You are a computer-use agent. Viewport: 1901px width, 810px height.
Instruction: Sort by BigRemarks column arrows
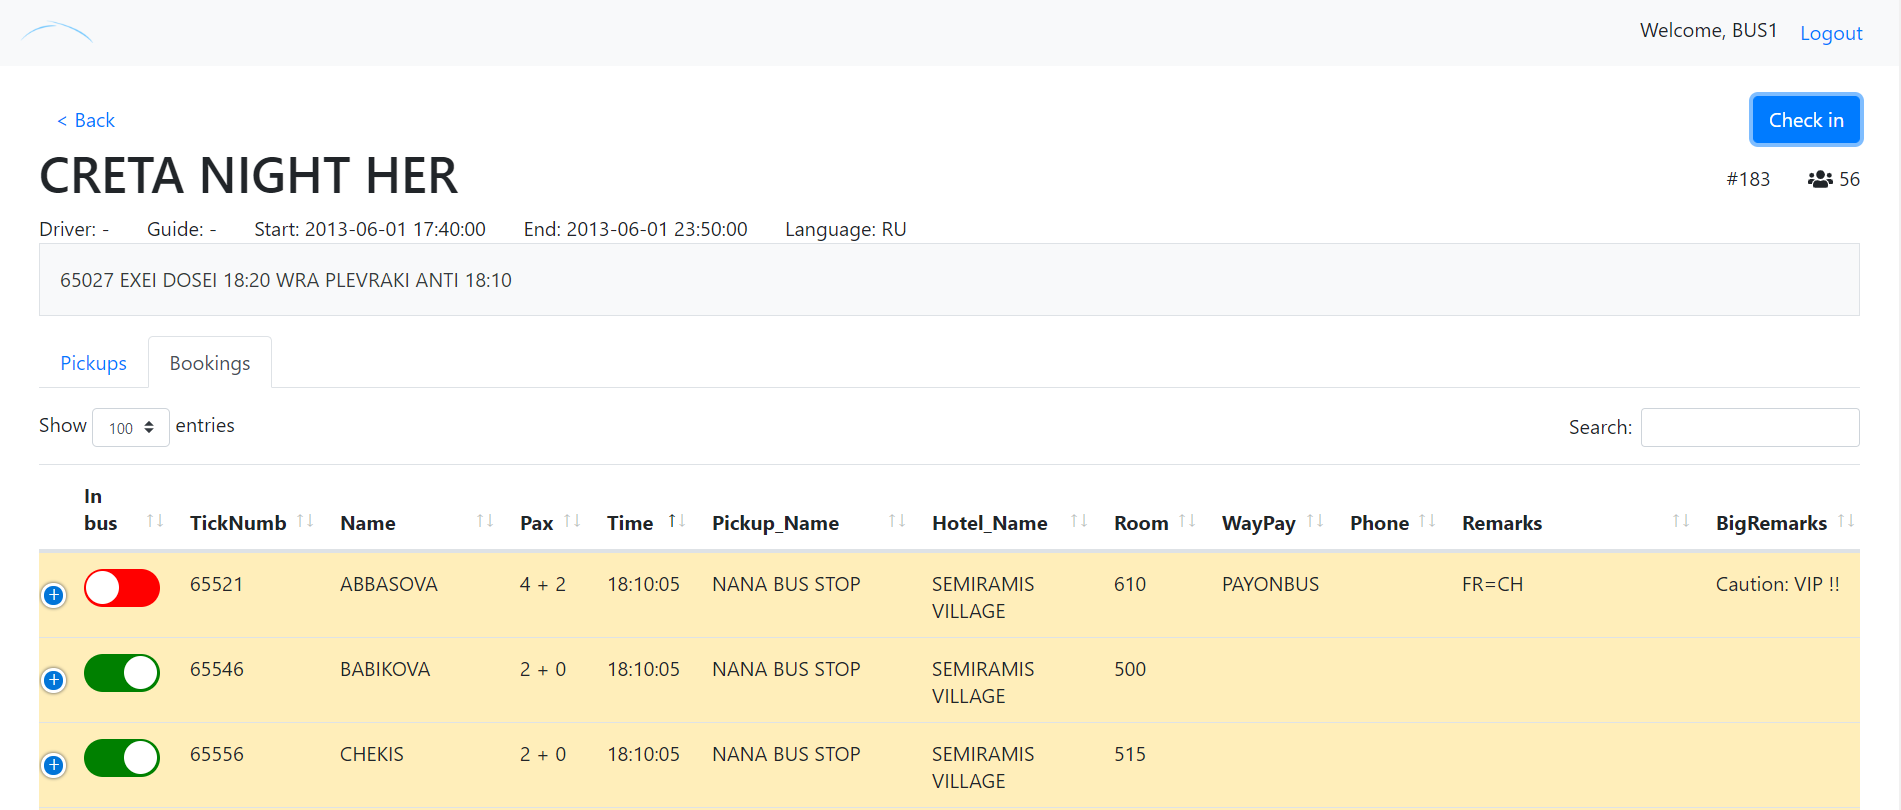coord(1846,521)
